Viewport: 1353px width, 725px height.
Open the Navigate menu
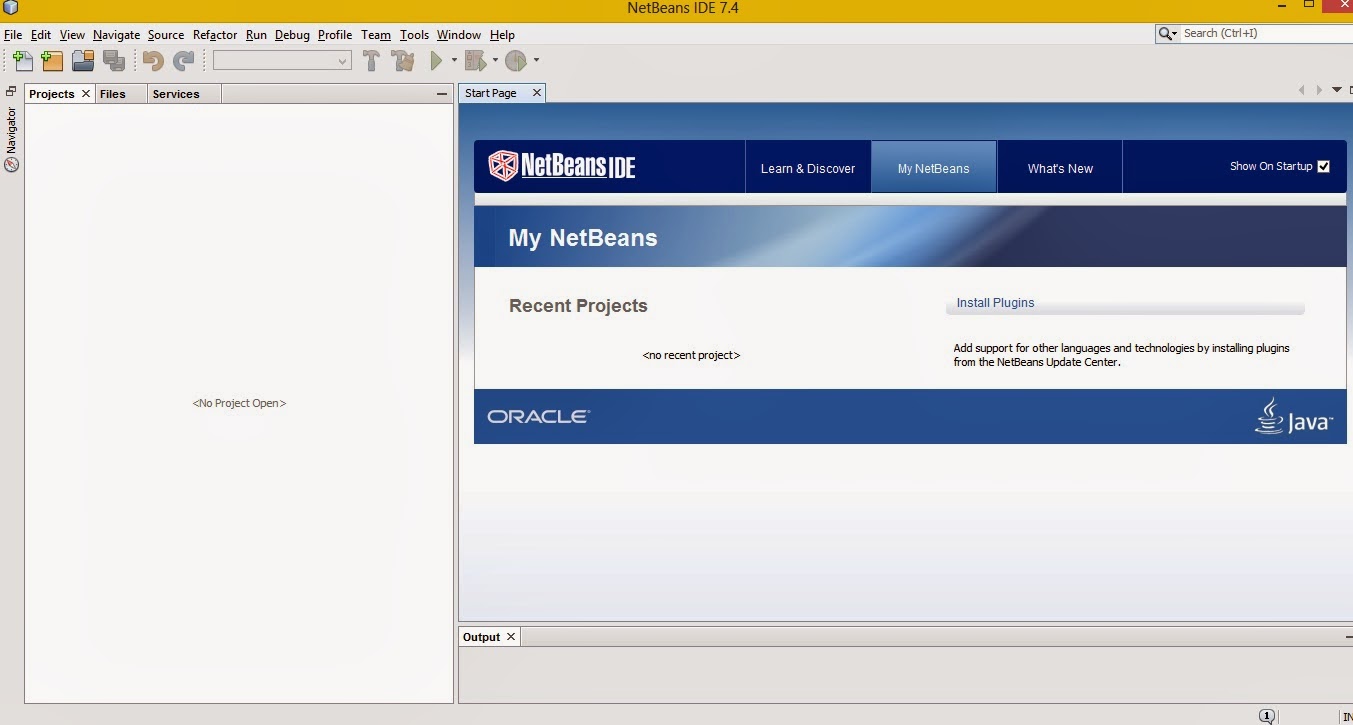116,34
